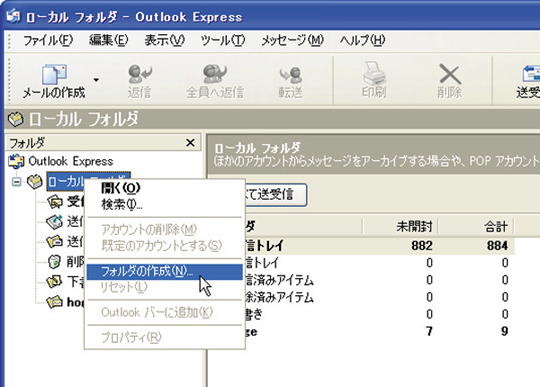Click the ローカル フォルダ folder icon in tree

[x=34, y=181]
